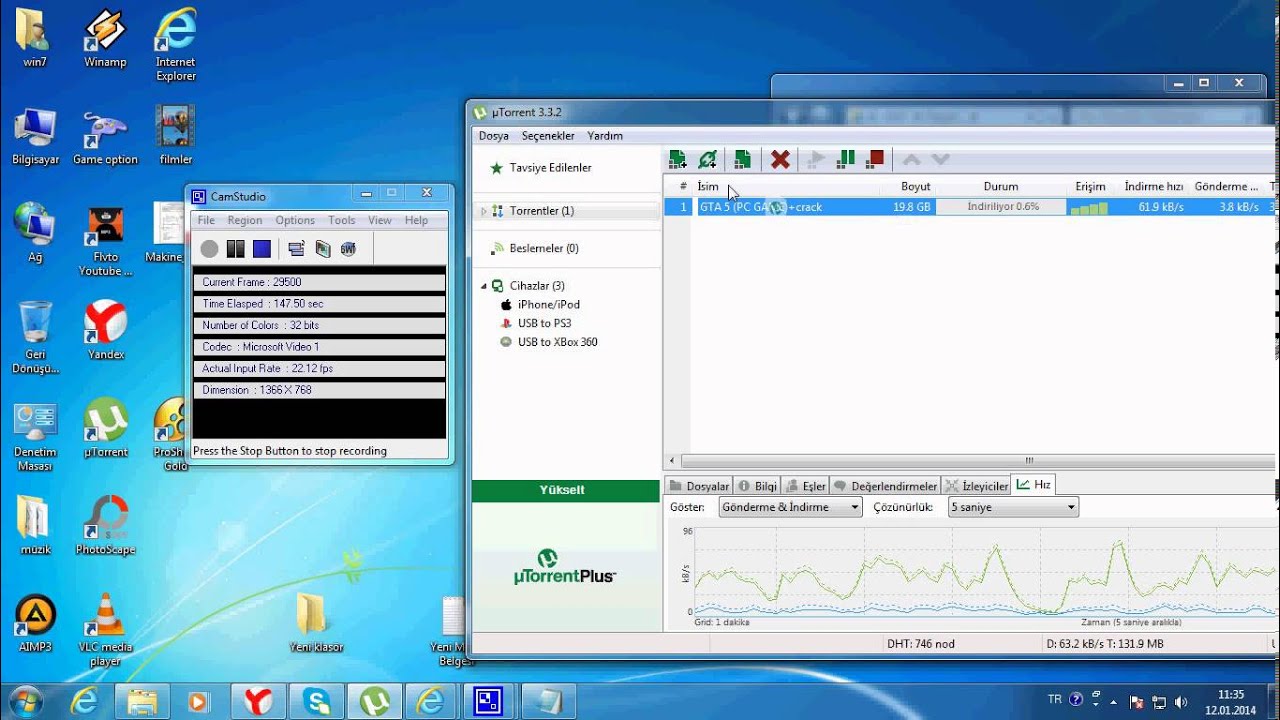Click the greyed Start torrent play icon
This screenshot has height=720, width=1280.
tap(816, 159)
